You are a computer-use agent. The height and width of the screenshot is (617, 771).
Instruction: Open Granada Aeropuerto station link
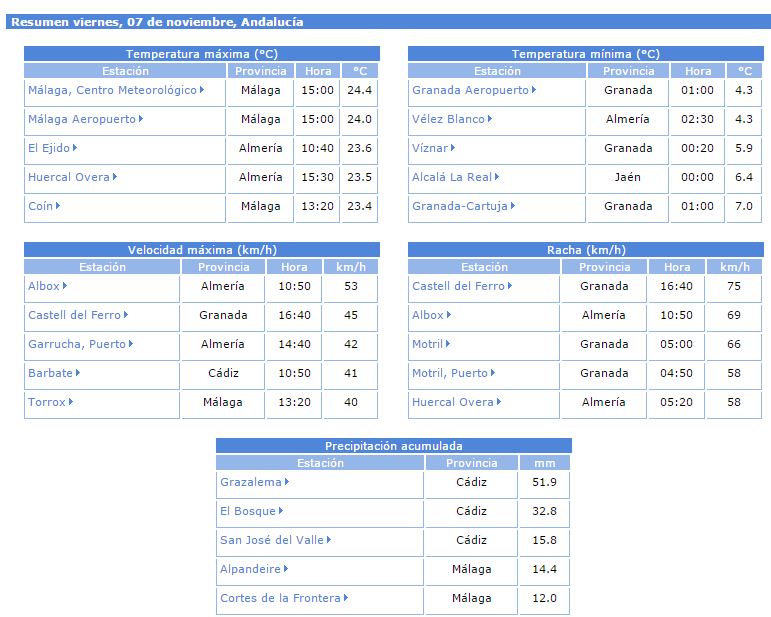tap(474, 90)
